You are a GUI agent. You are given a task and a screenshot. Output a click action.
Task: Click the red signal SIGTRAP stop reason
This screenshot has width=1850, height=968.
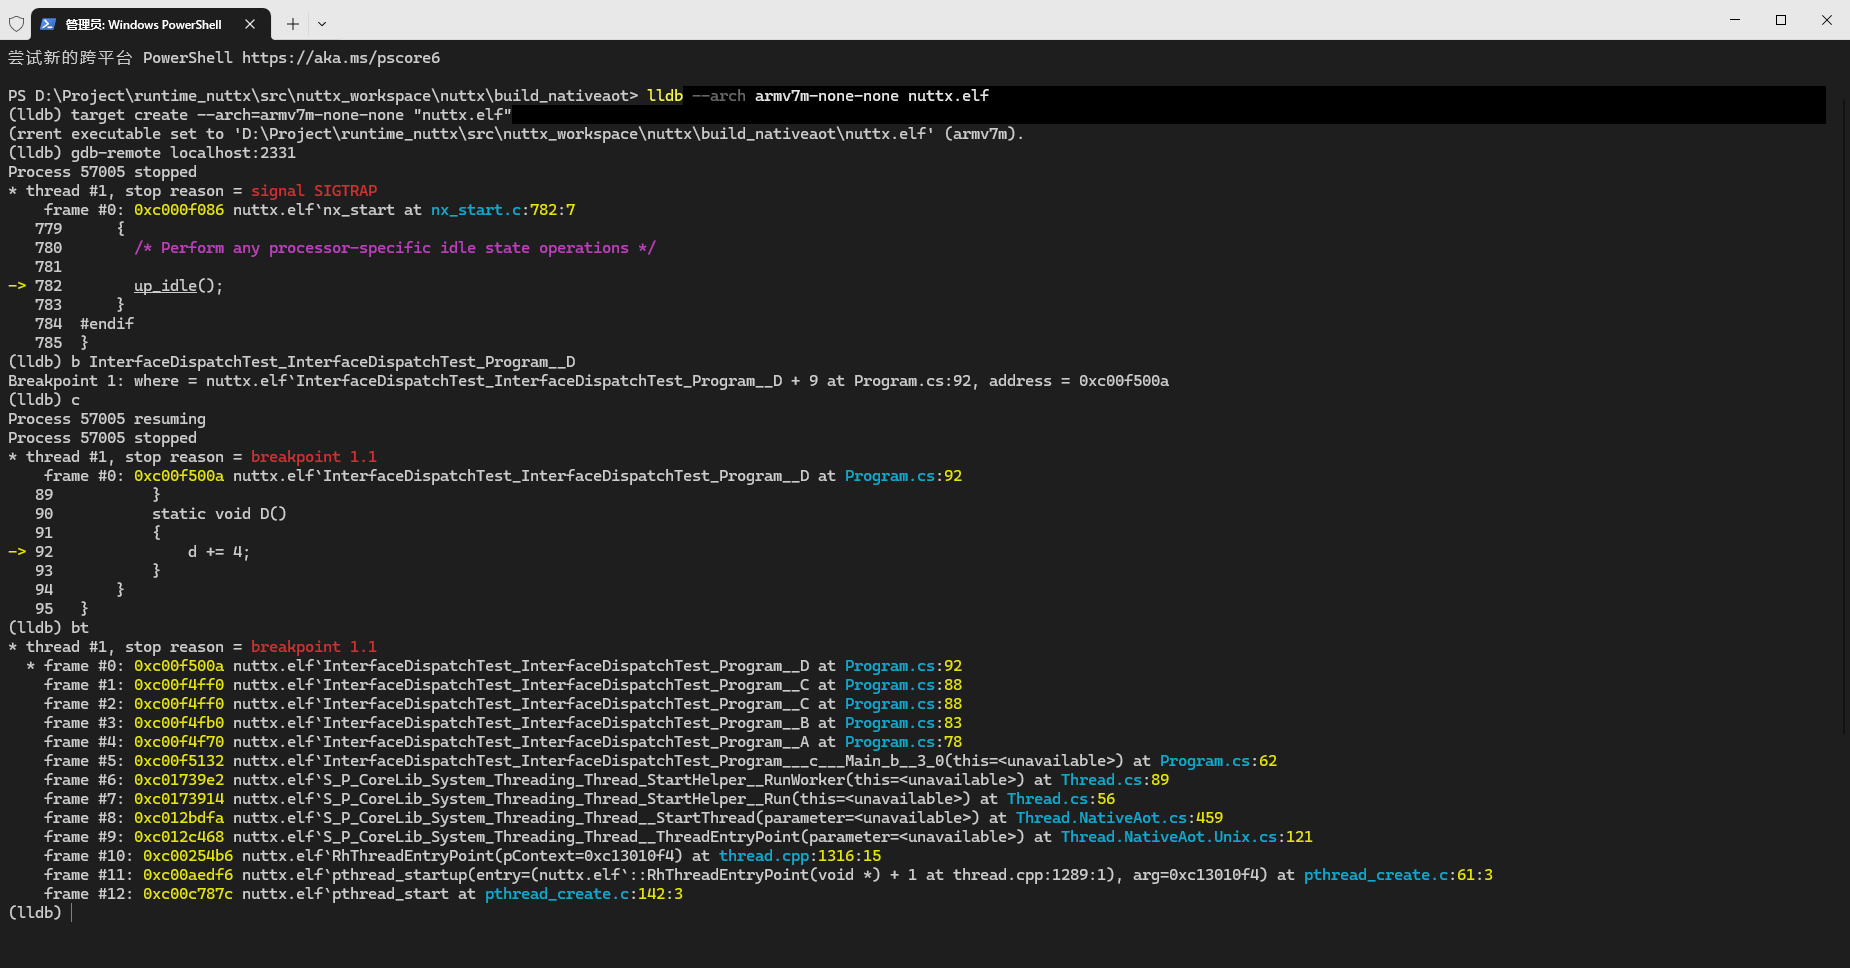[314, 191]
